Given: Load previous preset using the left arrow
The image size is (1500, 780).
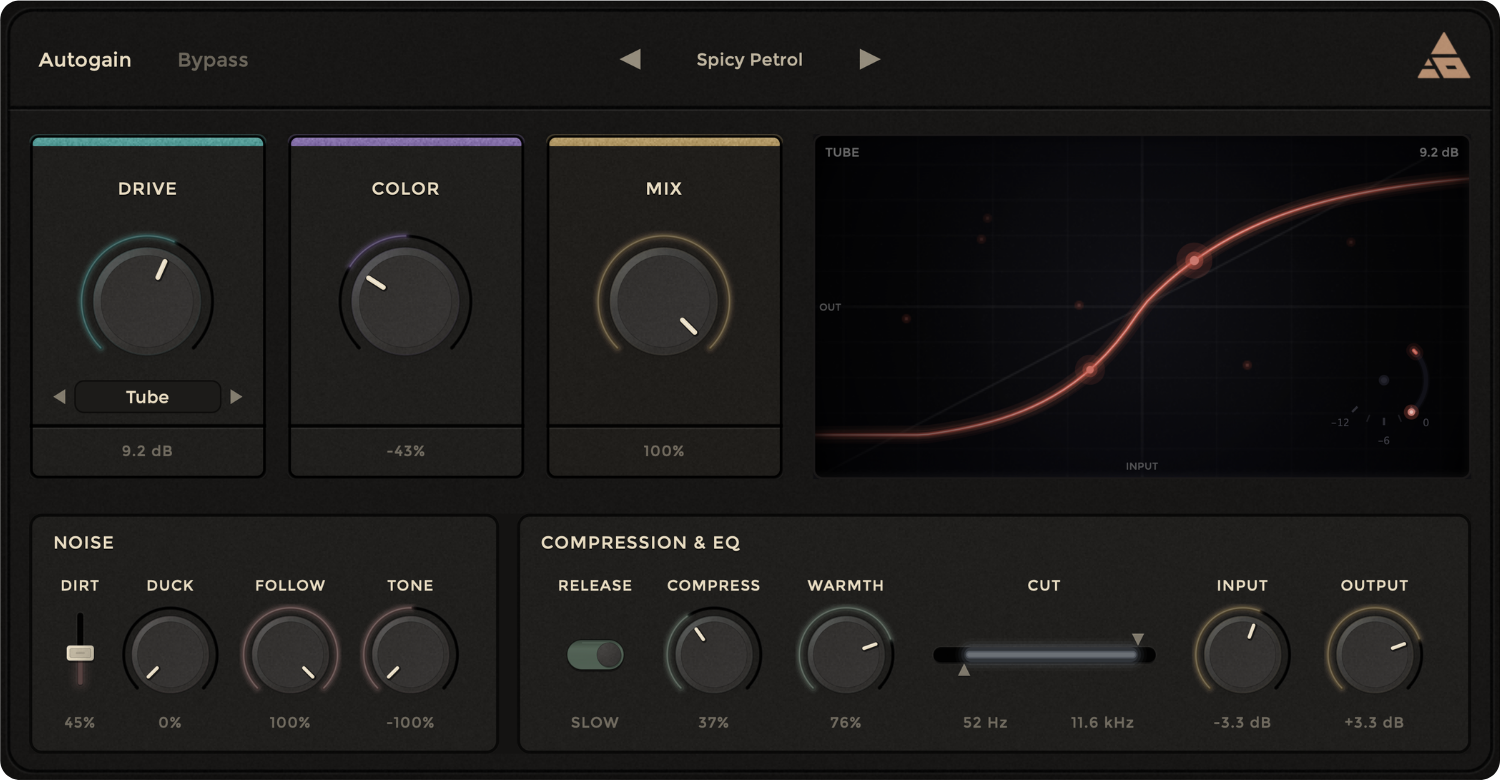Looking at the screenshot, I should click(630, 59).
